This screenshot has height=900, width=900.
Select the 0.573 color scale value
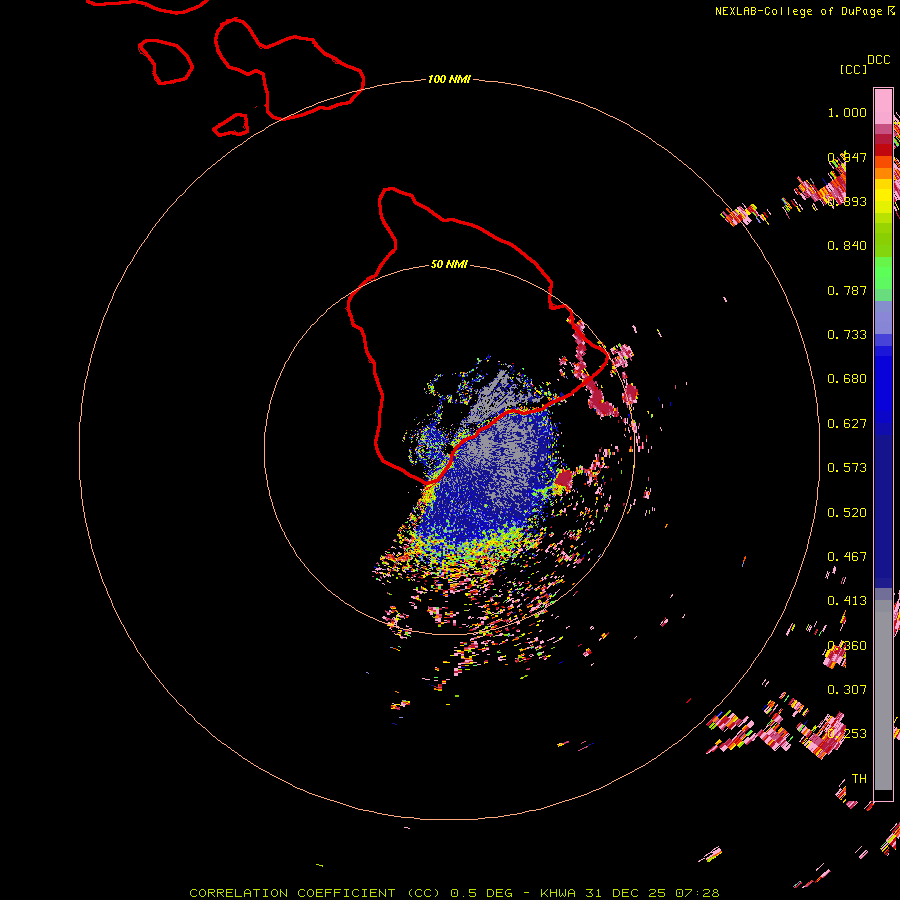tap(847, 468)
